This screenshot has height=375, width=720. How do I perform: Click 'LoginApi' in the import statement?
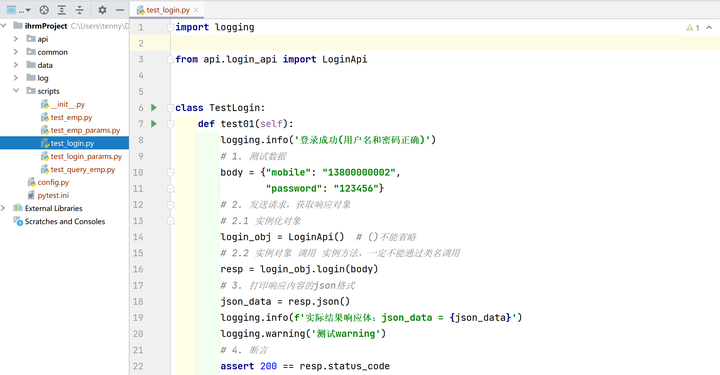[344, 59]
